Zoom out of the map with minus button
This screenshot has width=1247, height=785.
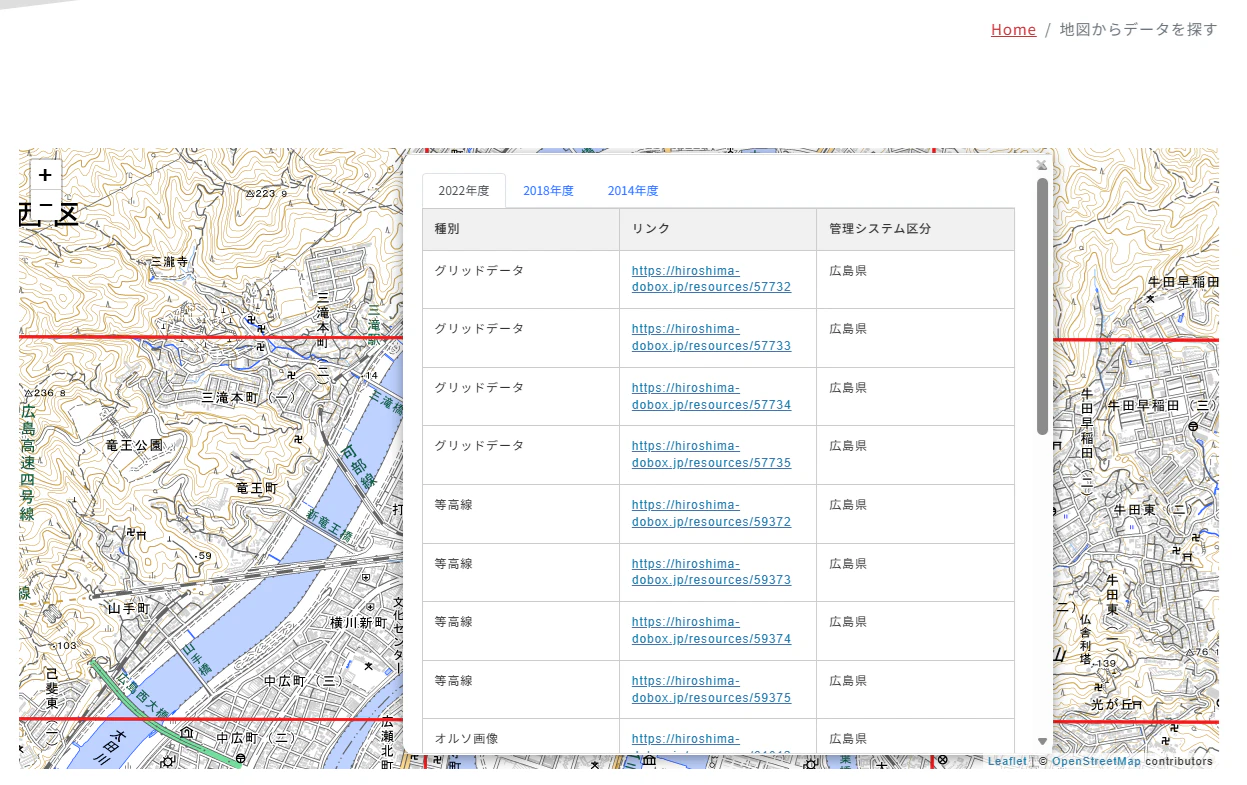point(46,204)
